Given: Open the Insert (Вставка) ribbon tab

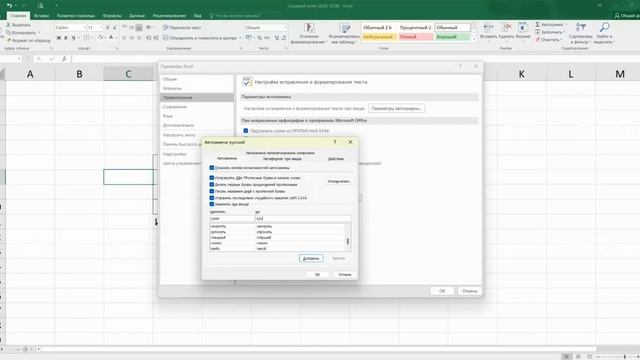Looking at the screenshot, I should pyautogui.click(x=42, y=16).
